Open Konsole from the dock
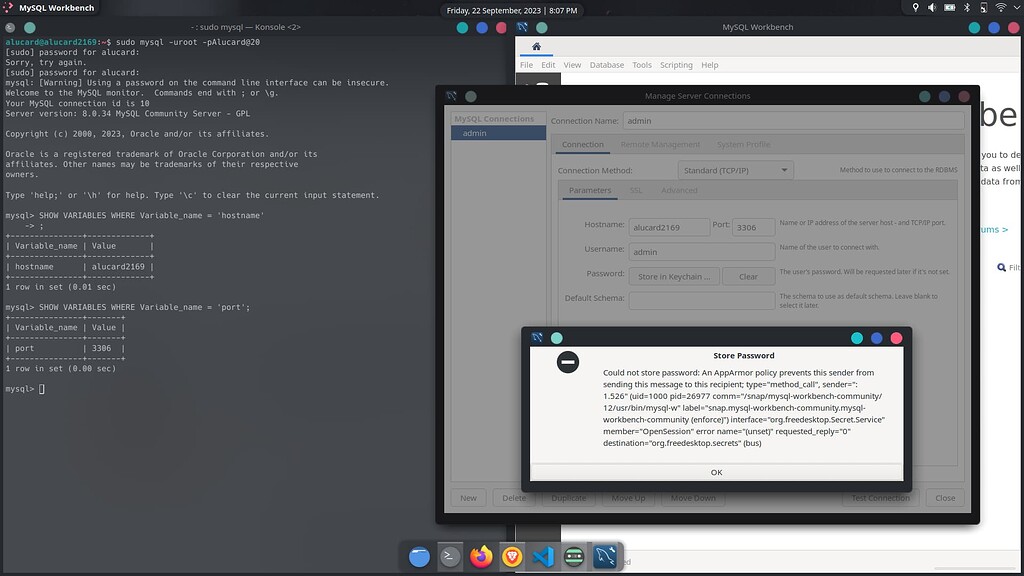This screenshot has height=576, width=1024. point(450,558)
